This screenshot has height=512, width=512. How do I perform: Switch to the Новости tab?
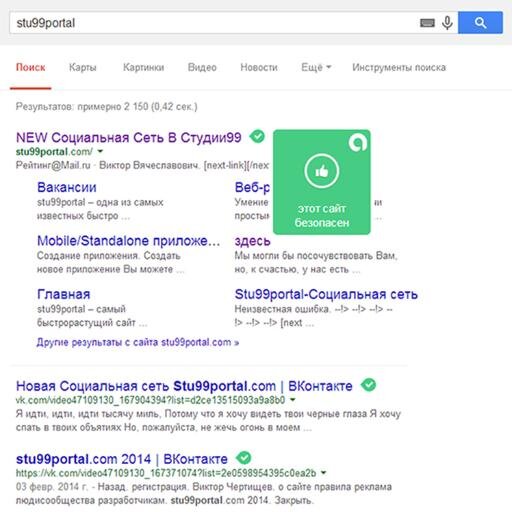click(259, 67)
